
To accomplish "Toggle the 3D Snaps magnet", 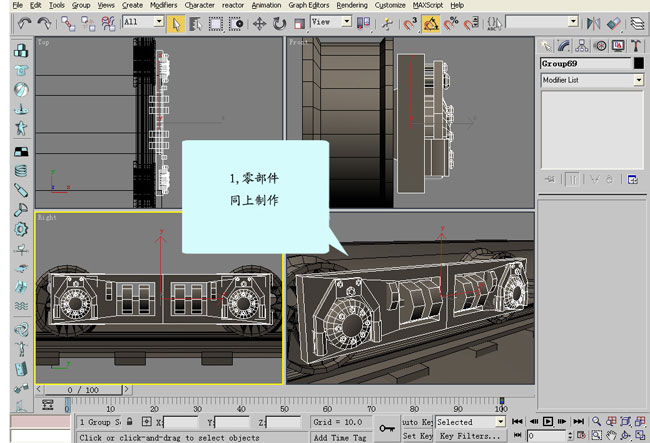I will point(410,24).
